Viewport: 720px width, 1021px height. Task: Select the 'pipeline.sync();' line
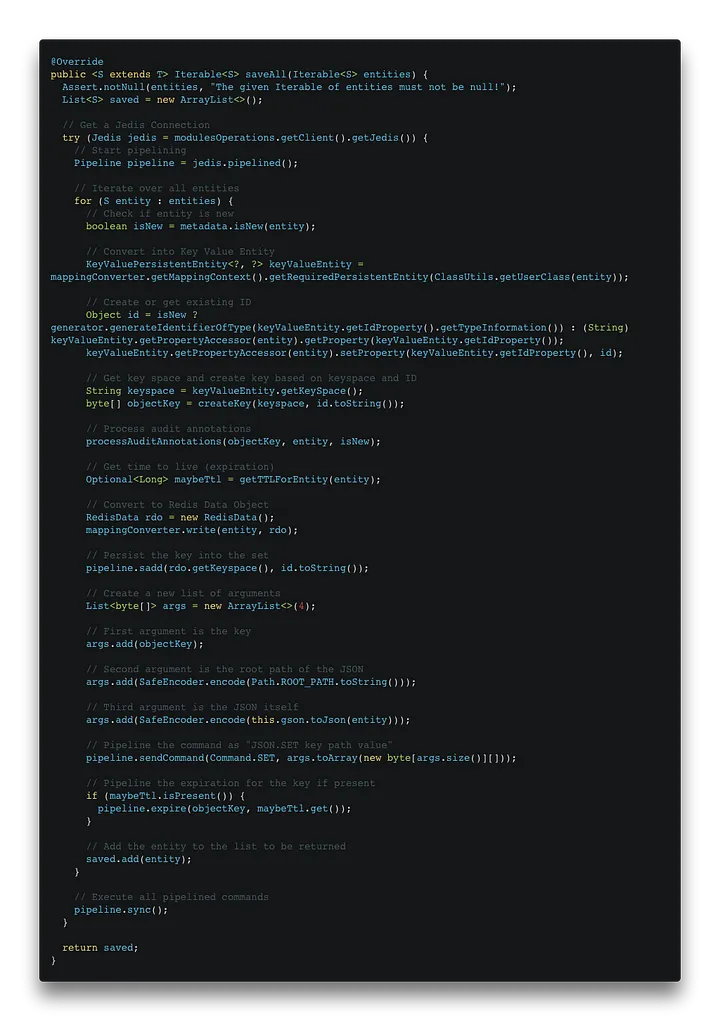(121, 910)
